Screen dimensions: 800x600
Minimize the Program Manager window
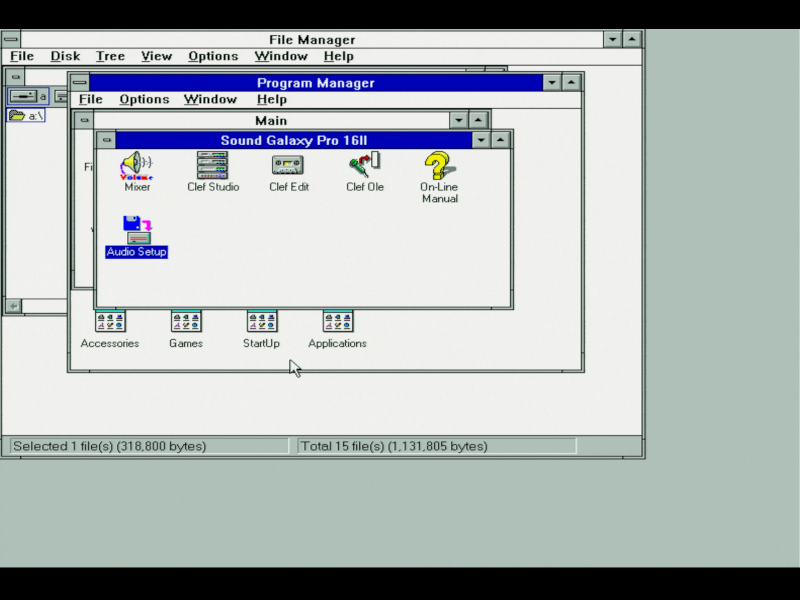point(552,82)
